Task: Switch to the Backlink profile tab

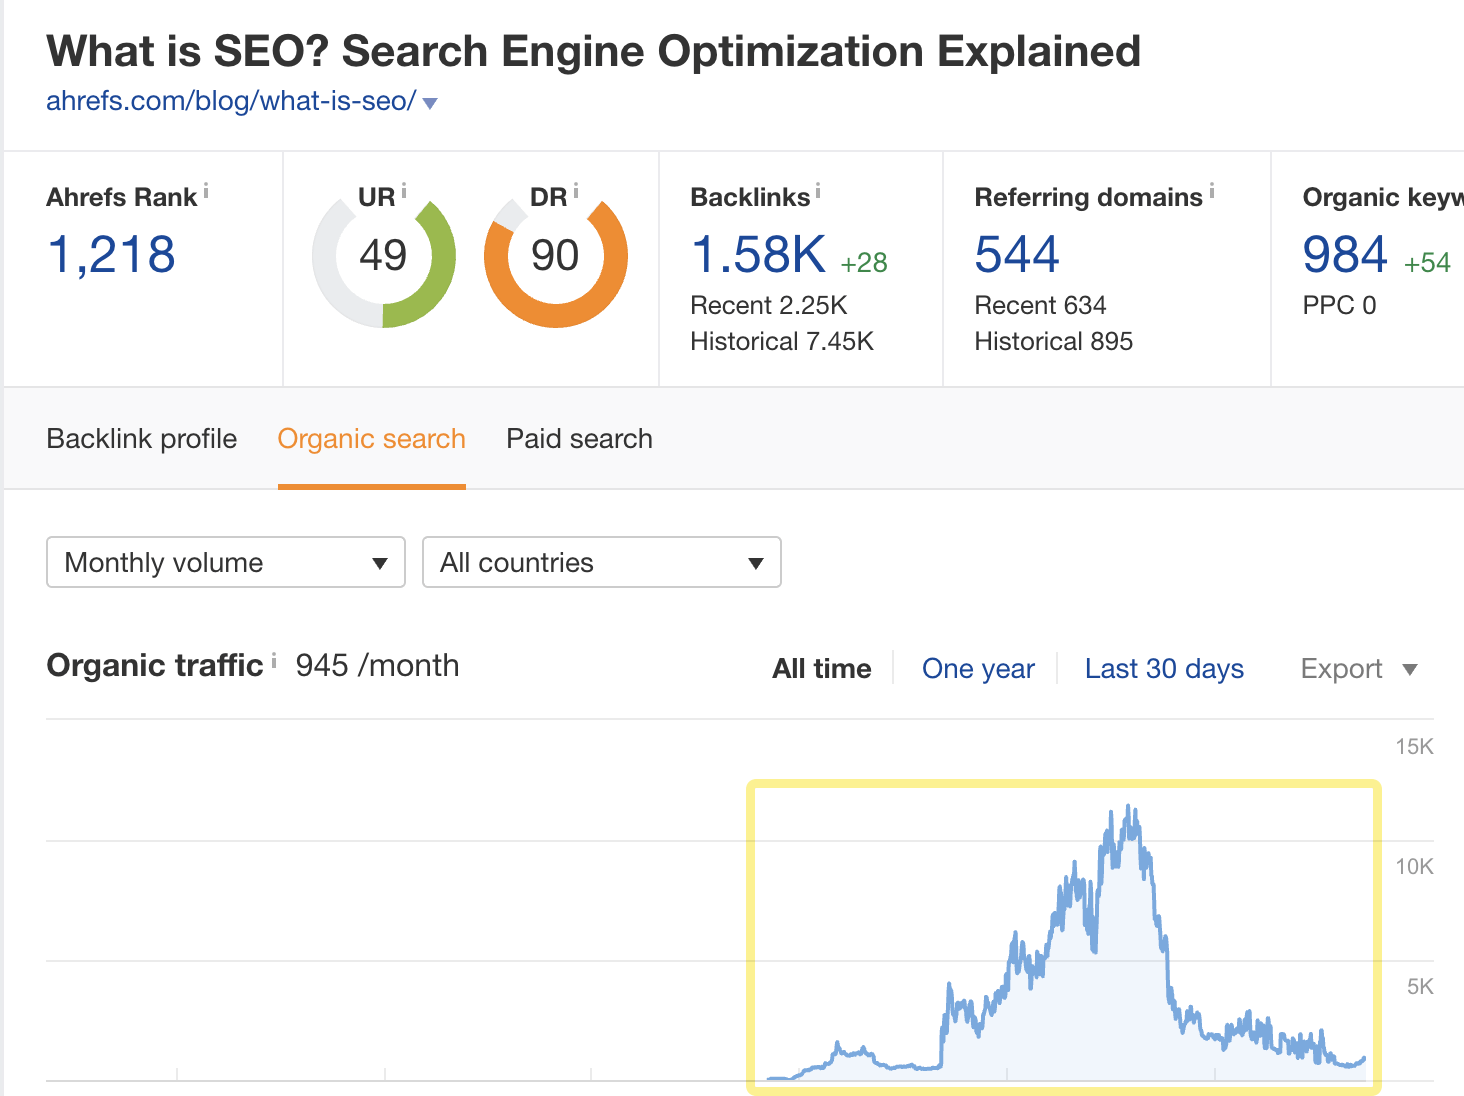Action: 142,438
